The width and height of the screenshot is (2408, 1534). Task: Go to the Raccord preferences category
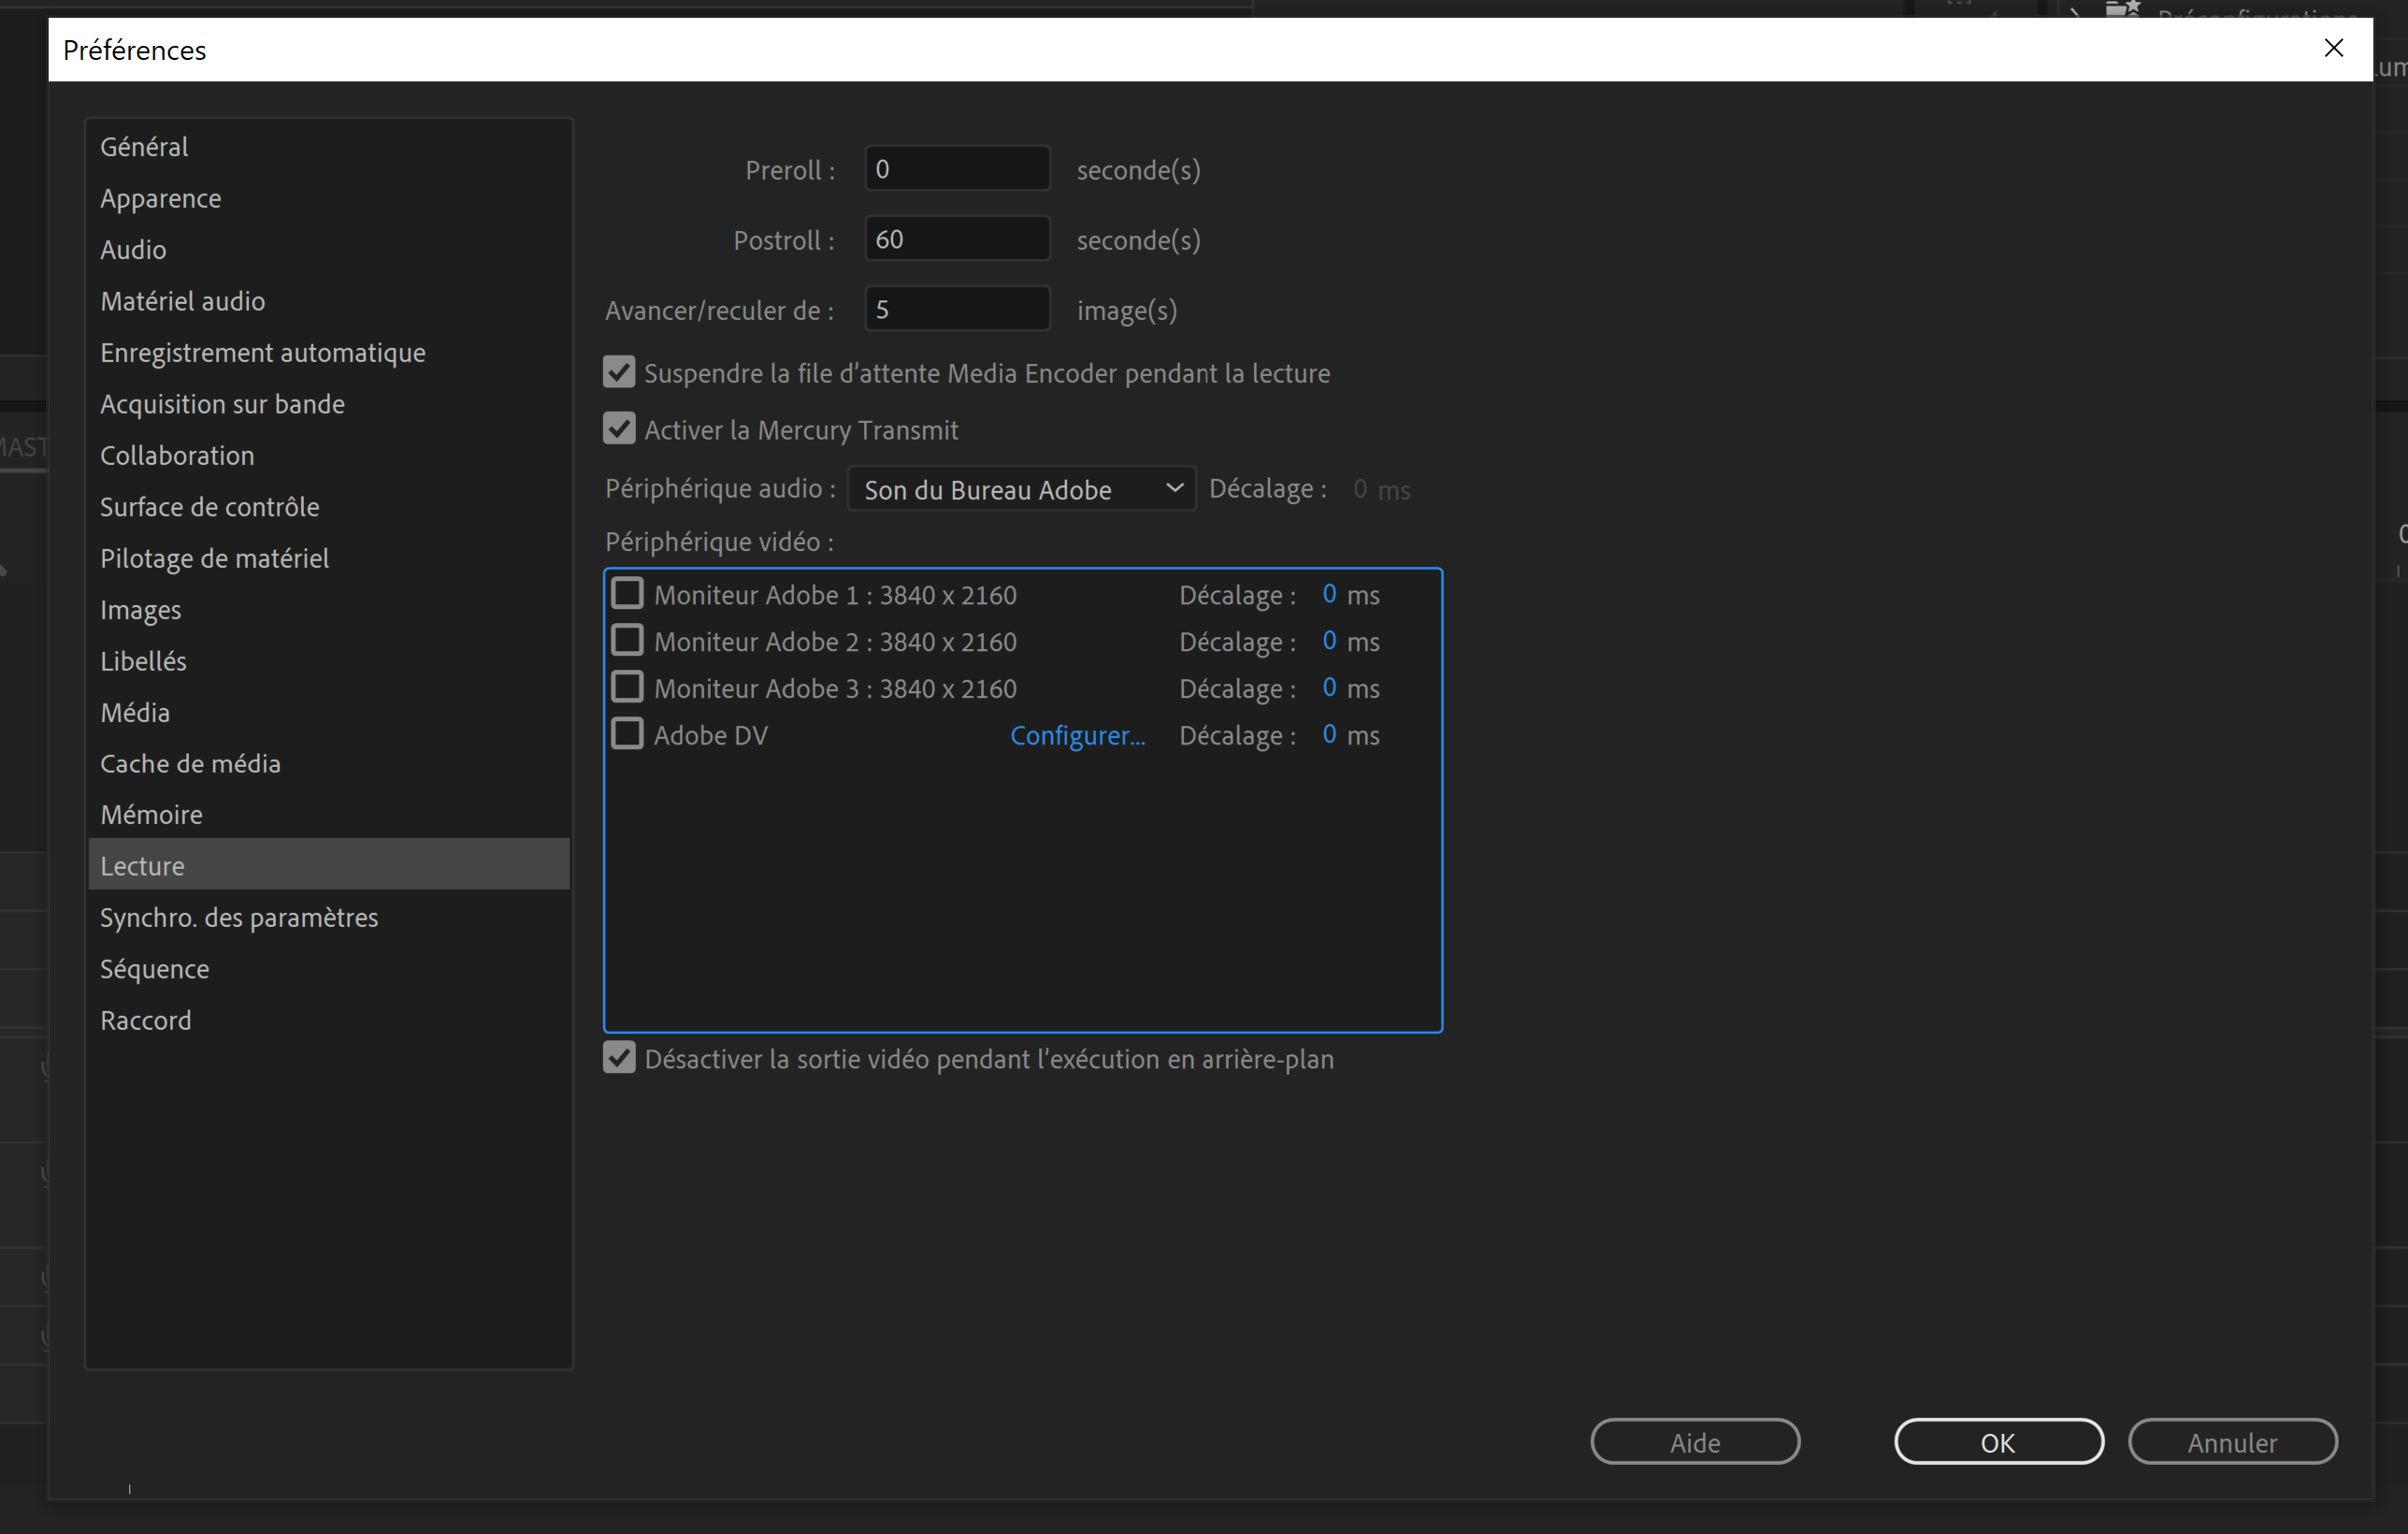(x=146, y=1021)
